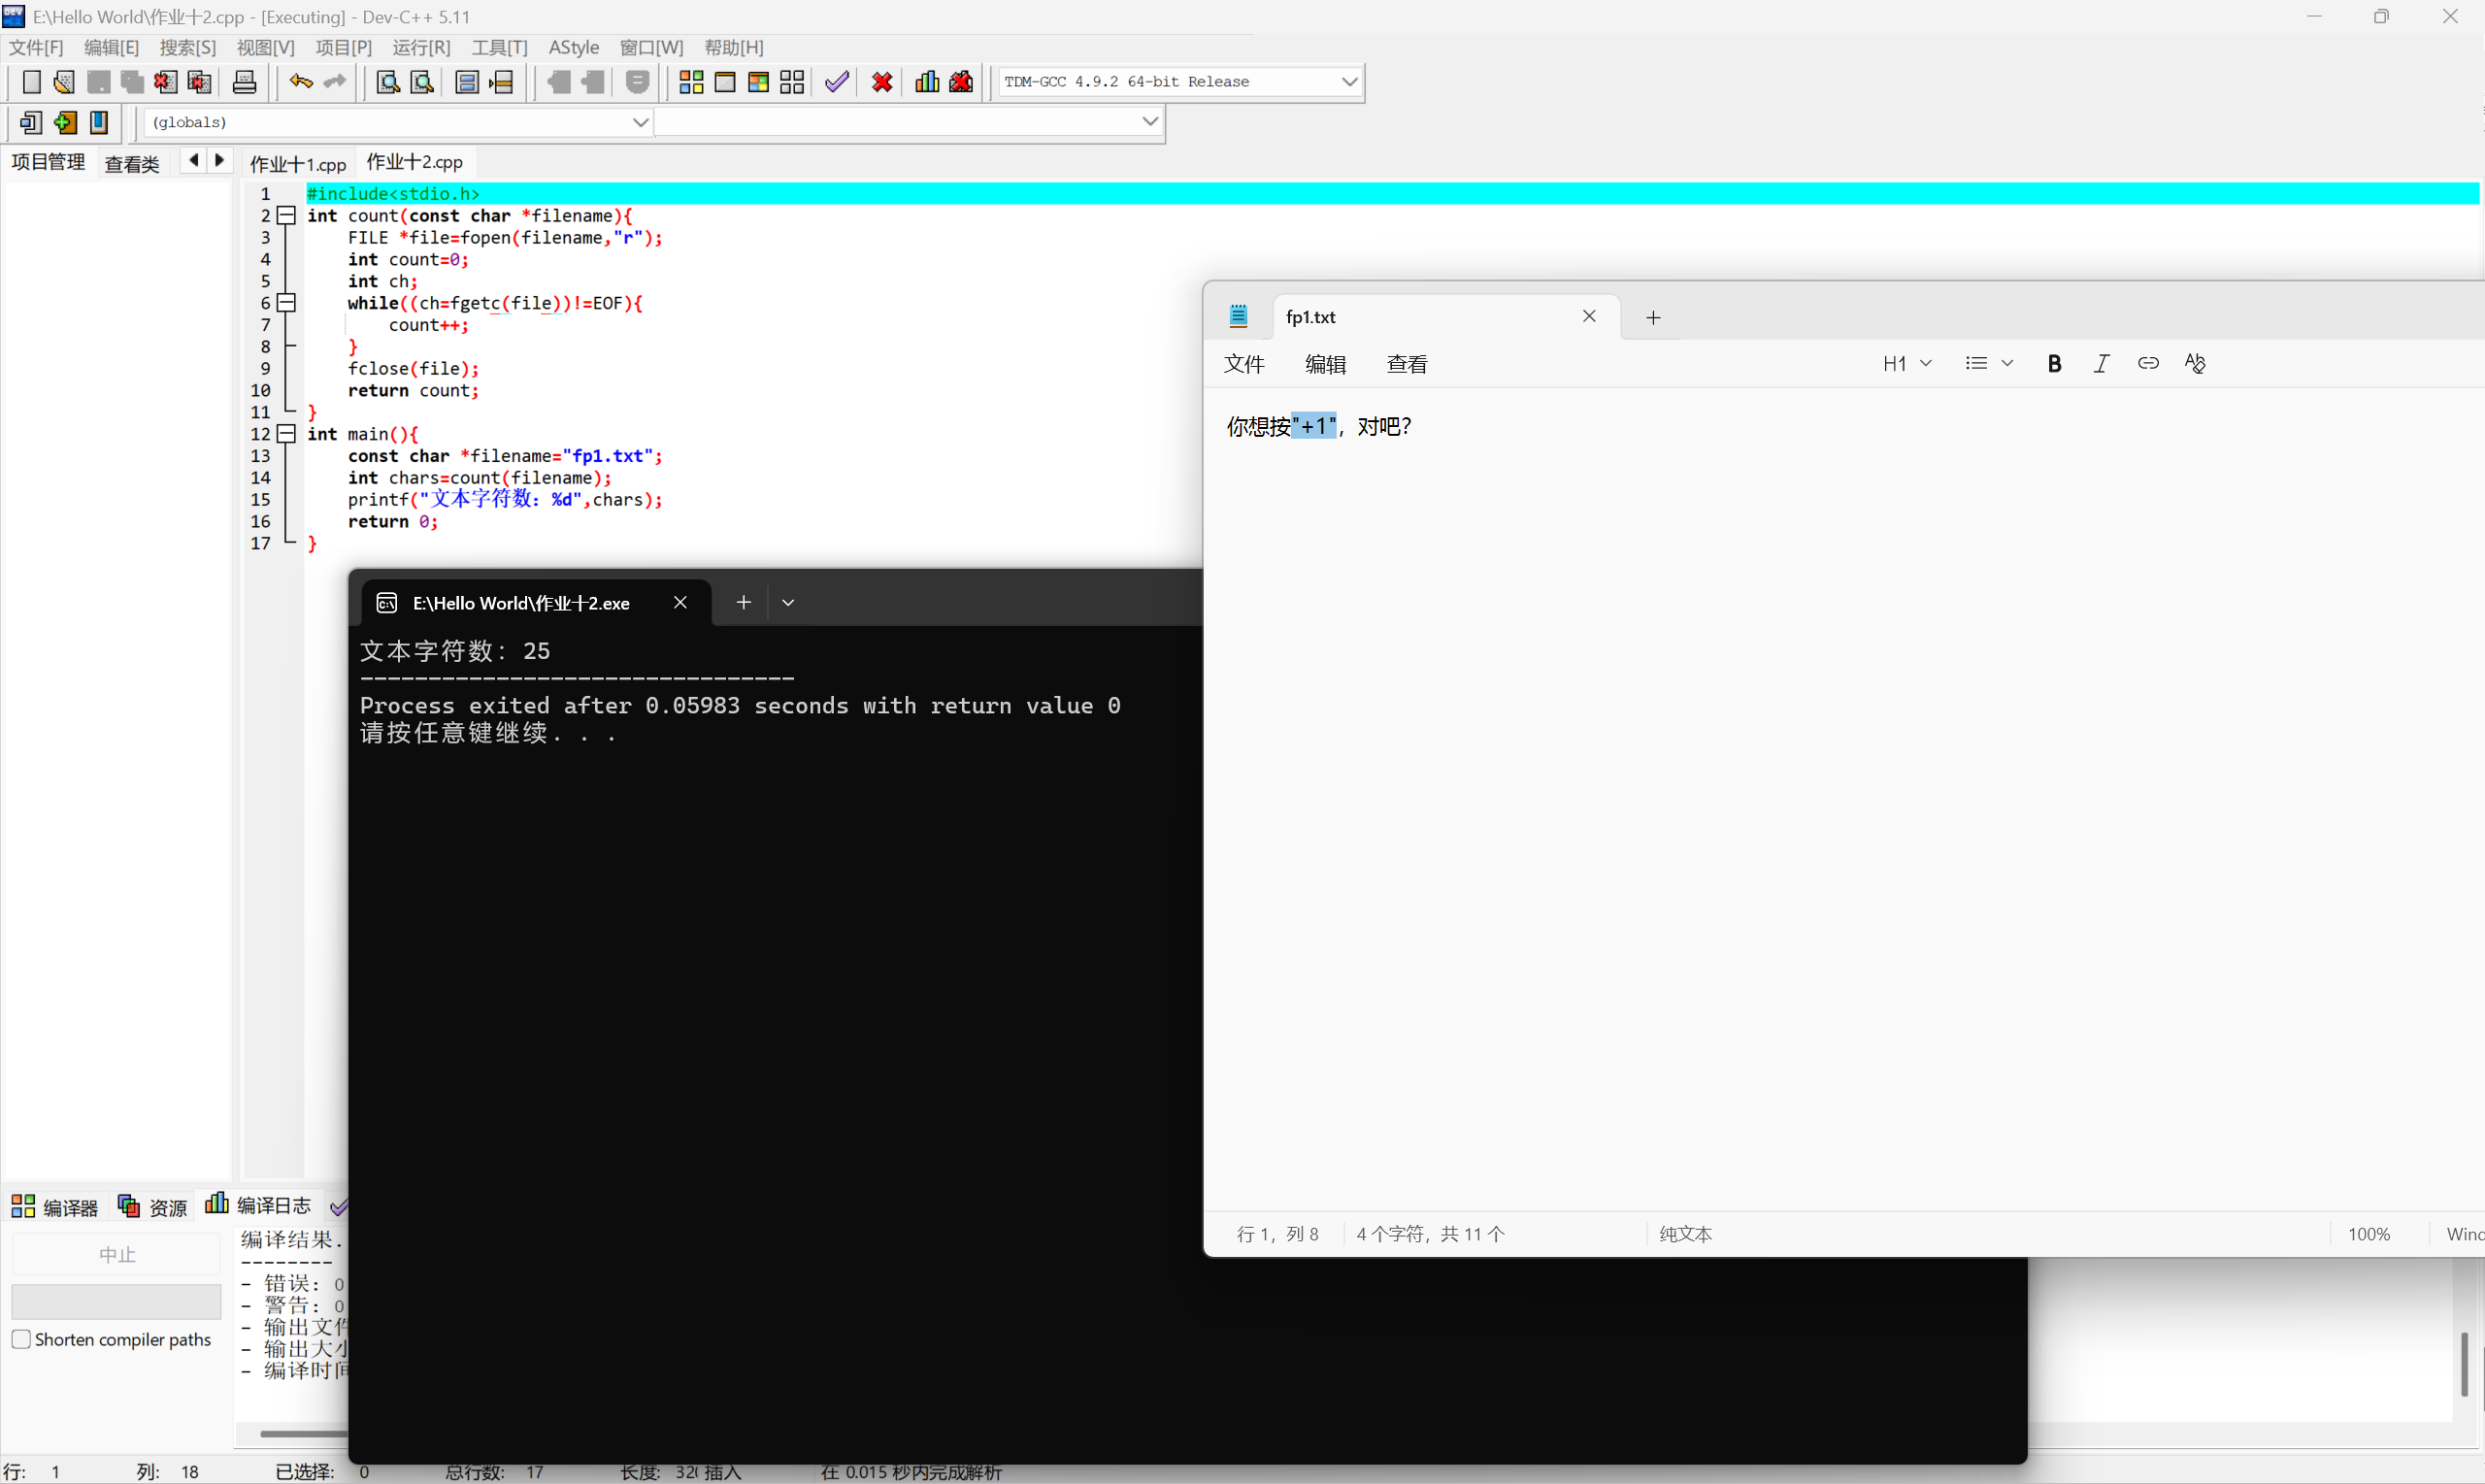
Task: Click the purple Syntax Check checkmark
Action: pyautogui.click(x=837, y=82)
